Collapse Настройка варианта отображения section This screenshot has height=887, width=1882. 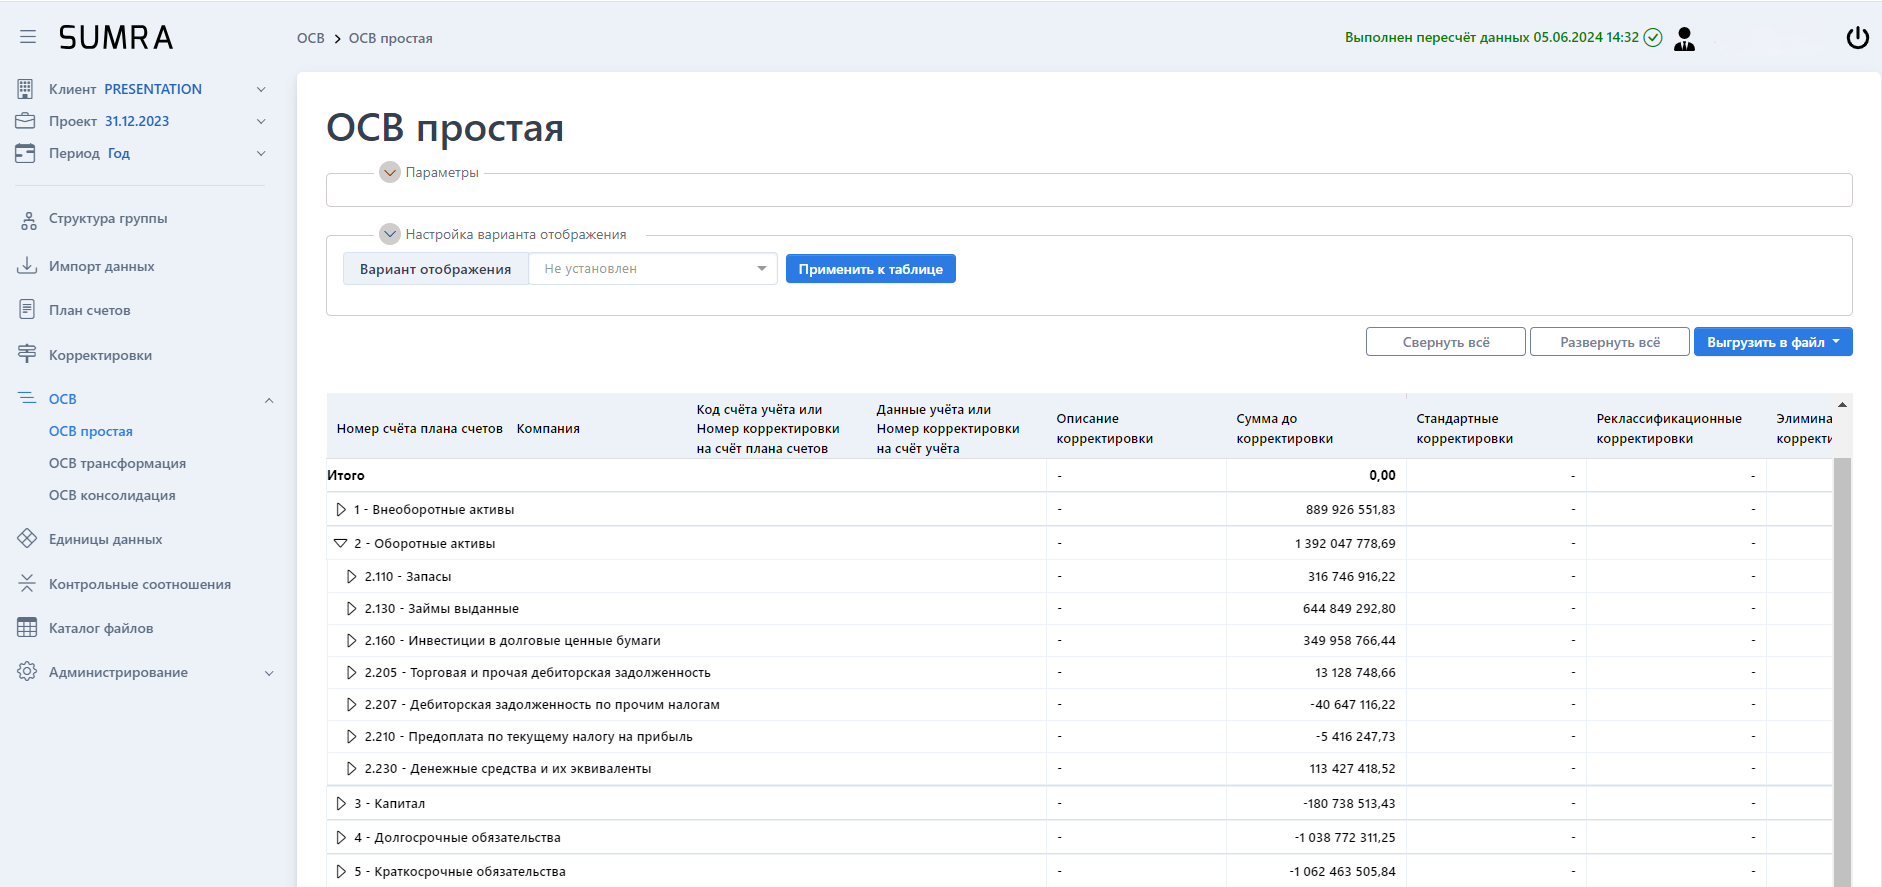pos(390,235)
